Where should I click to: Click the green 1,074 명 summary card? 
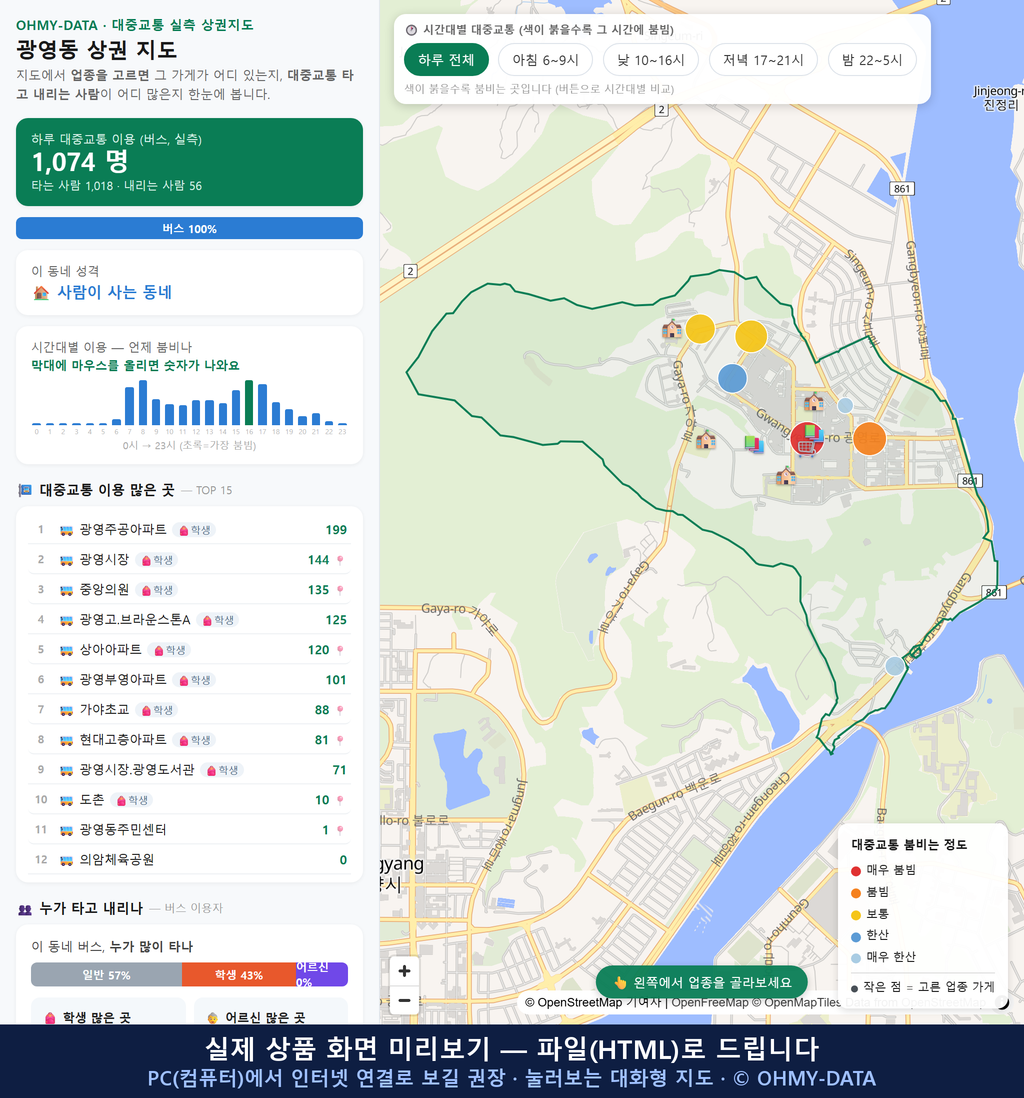tap(189, 162)
